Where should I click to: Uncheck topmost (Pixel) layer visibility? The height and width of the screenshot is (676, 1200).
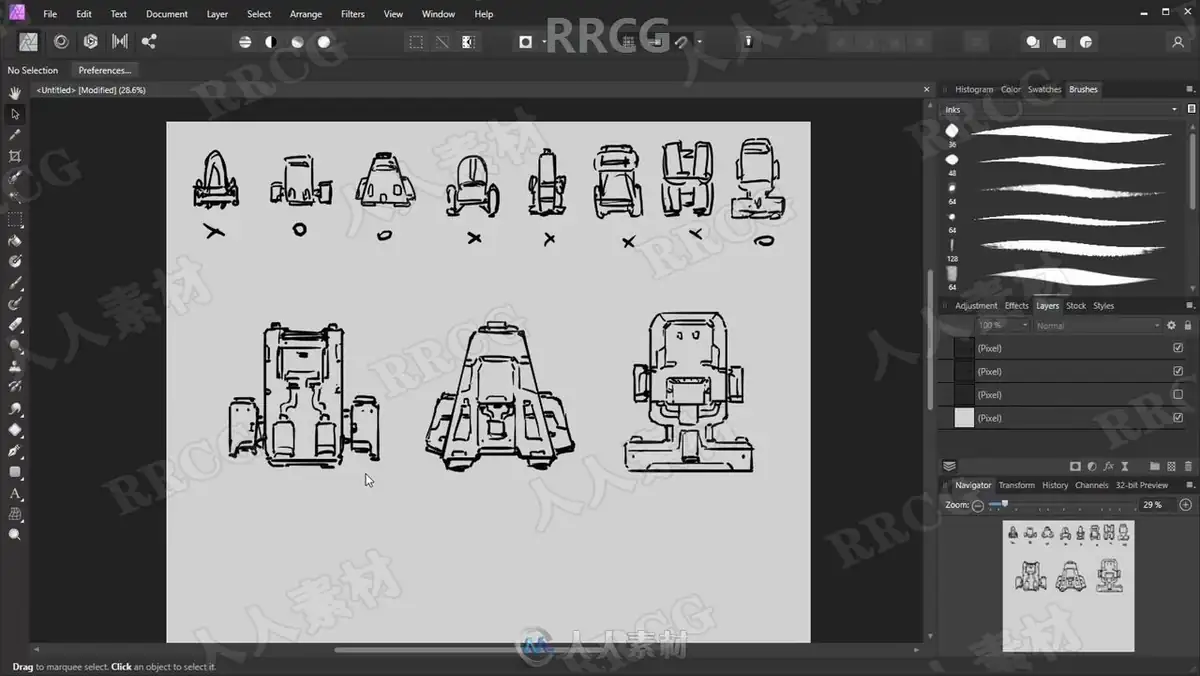(1178, 348)
